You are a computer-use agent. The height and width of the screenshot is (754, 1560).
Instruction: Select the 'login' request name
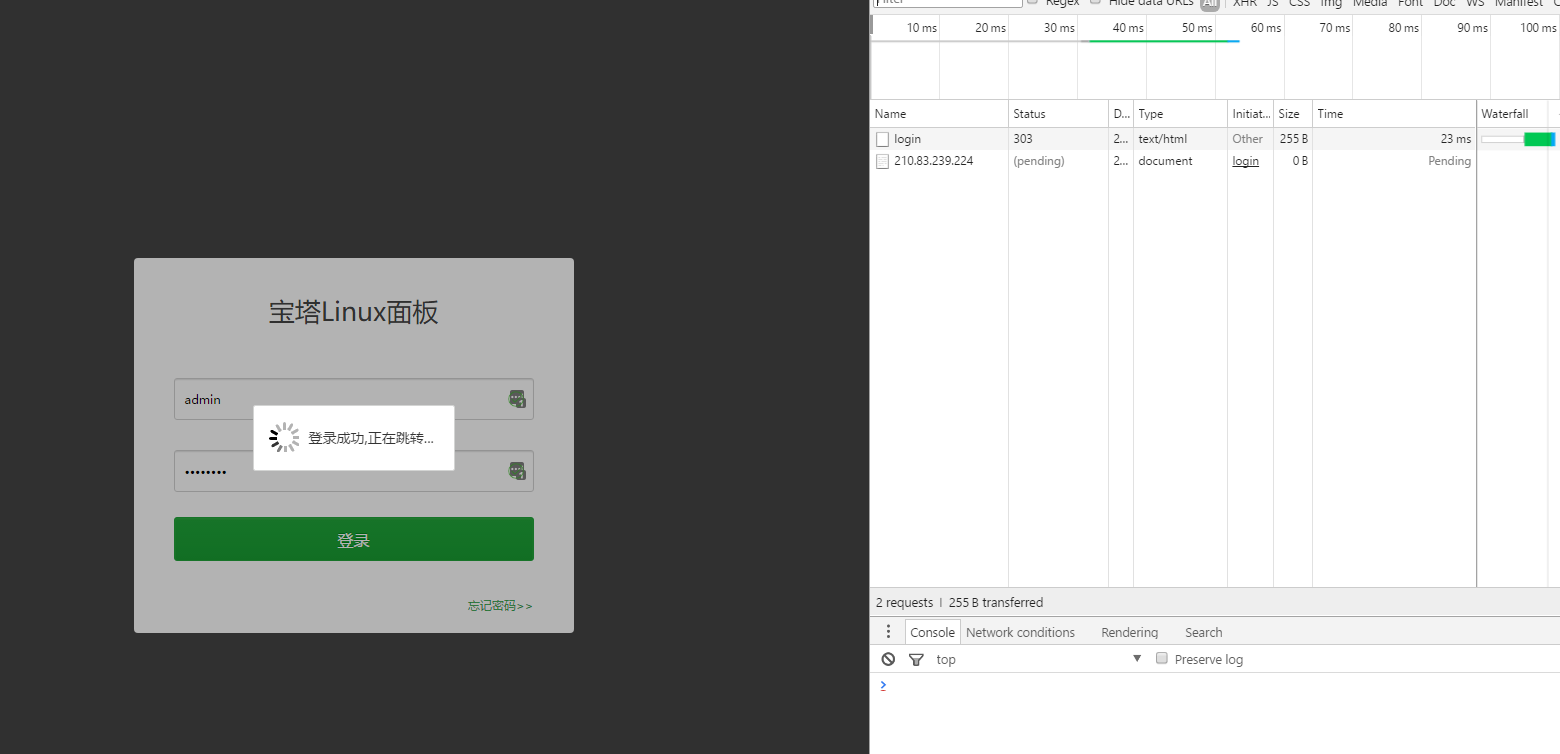click(907, 139)
